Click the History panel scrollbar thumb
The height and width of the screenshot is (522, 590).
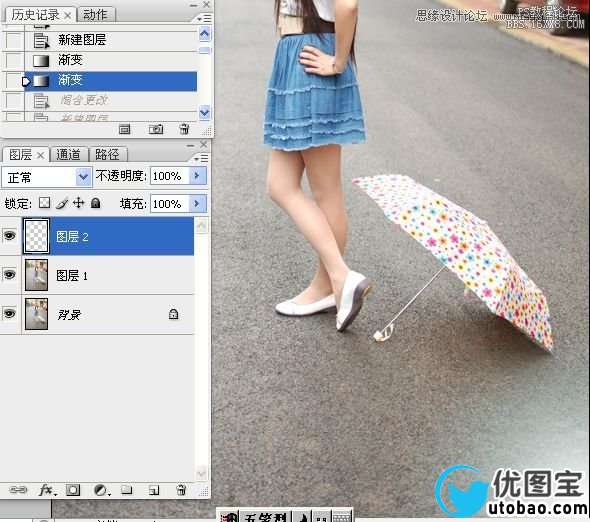204,50
